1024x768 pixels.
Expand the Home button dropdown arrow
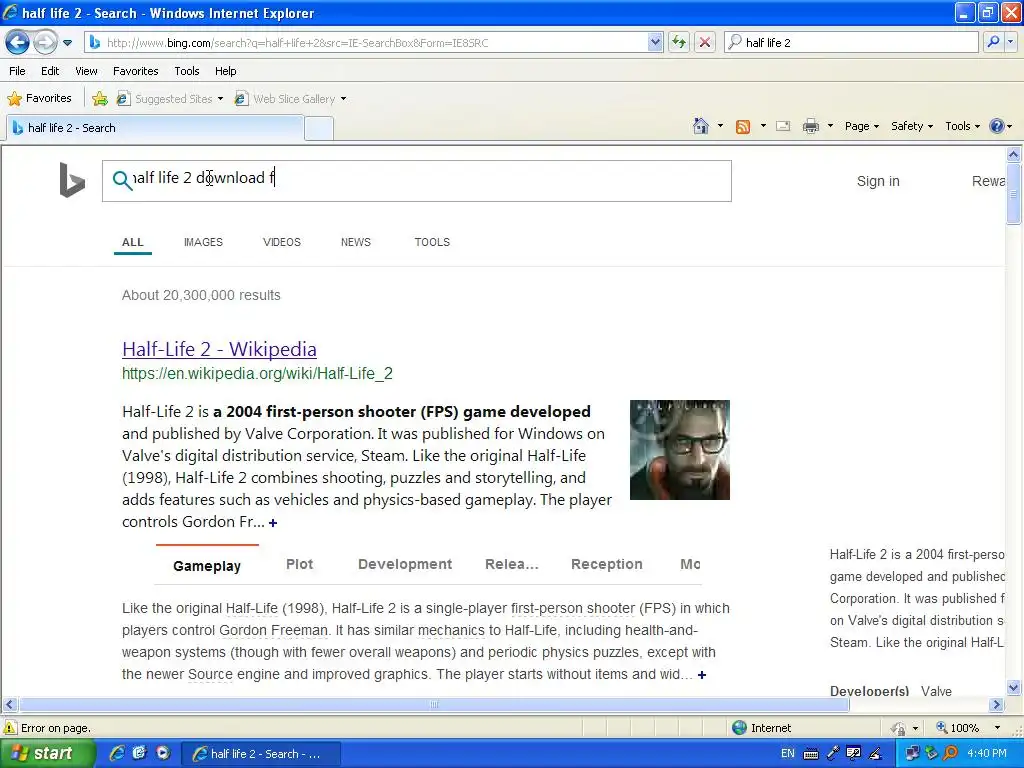720,126
